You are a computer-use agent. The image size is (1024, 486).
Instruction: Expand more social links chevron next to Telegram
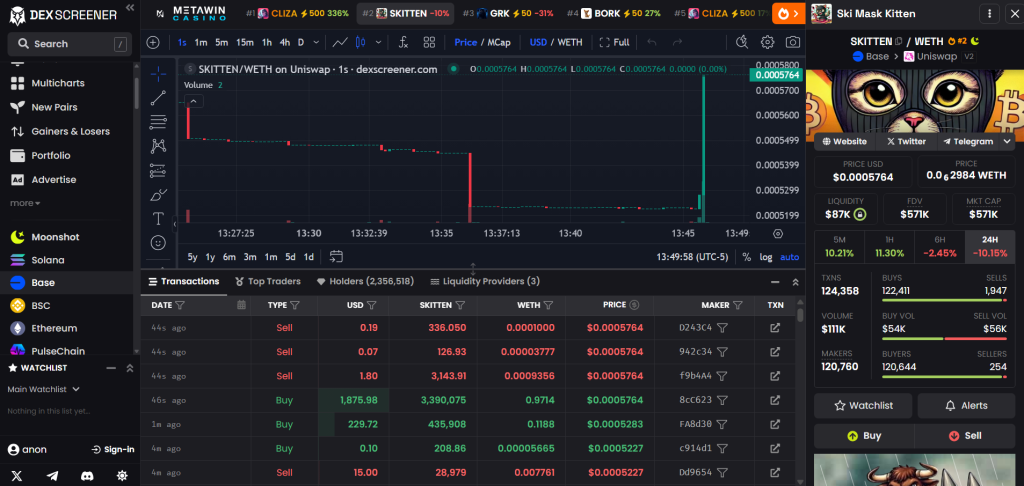1007,141
